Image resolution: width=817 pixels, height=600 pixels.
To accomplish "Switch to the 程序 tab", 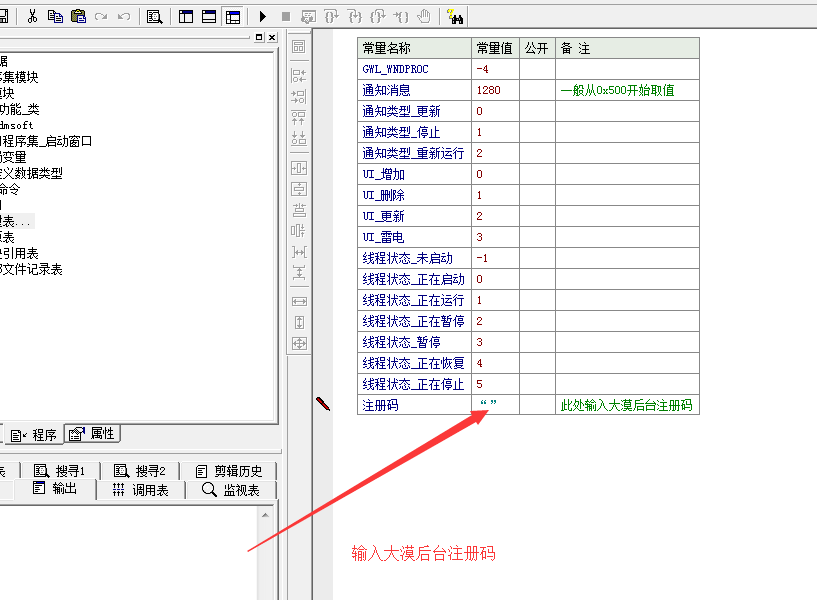I will (x=33, y=435).
